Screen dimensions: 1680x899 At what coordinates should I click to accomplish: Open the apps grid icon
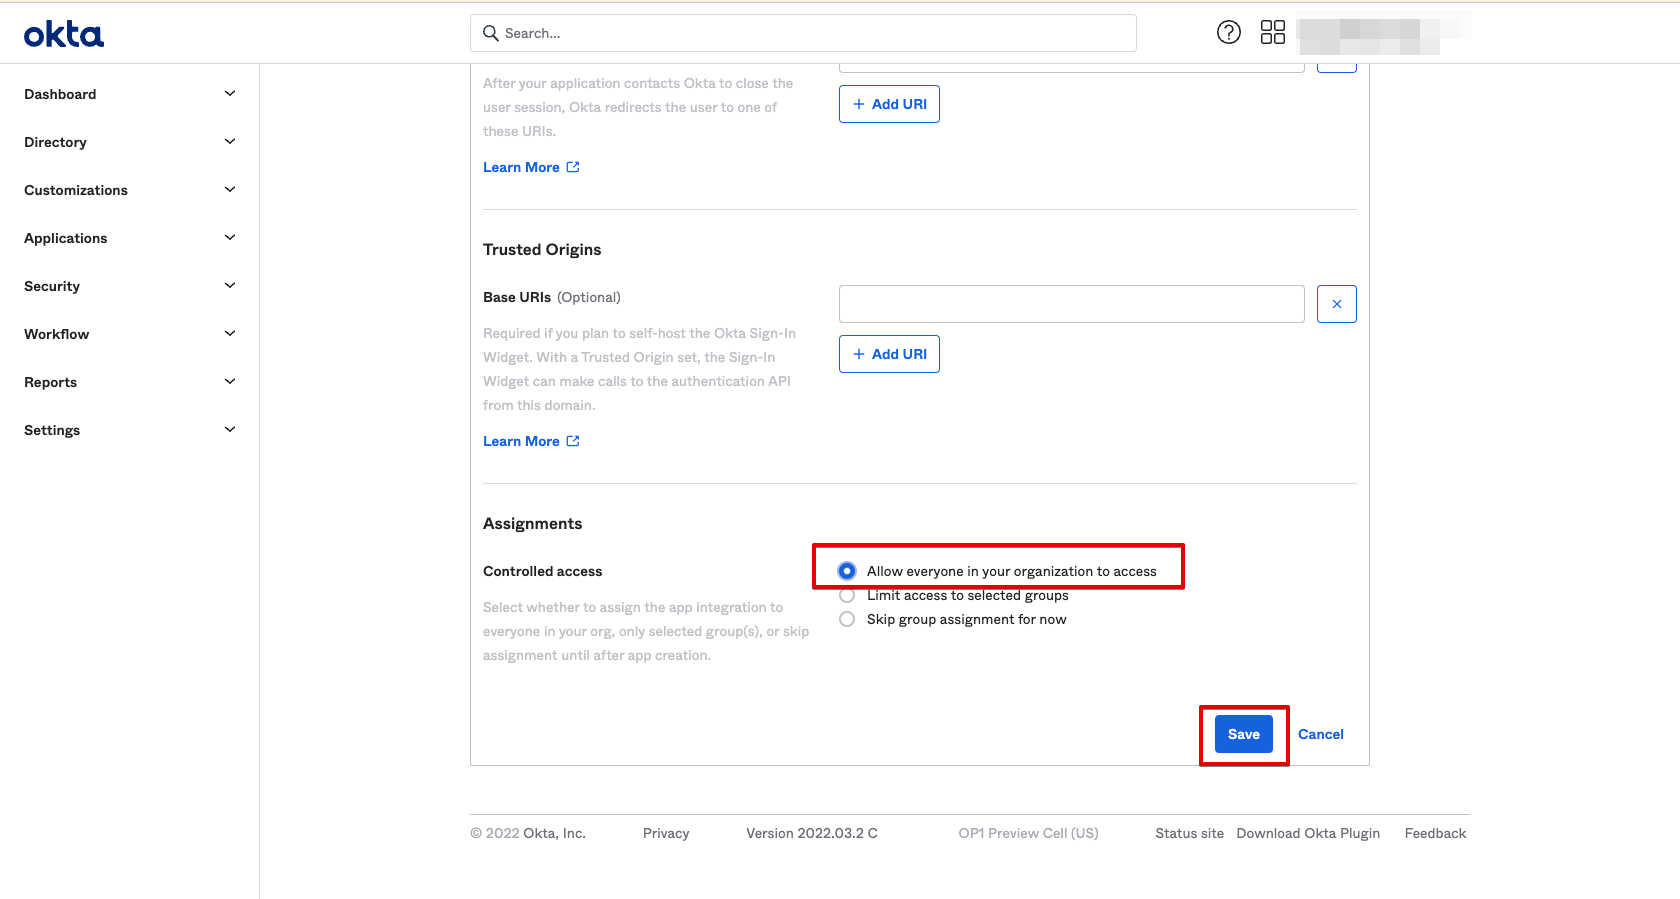[x=1272, y=32]
